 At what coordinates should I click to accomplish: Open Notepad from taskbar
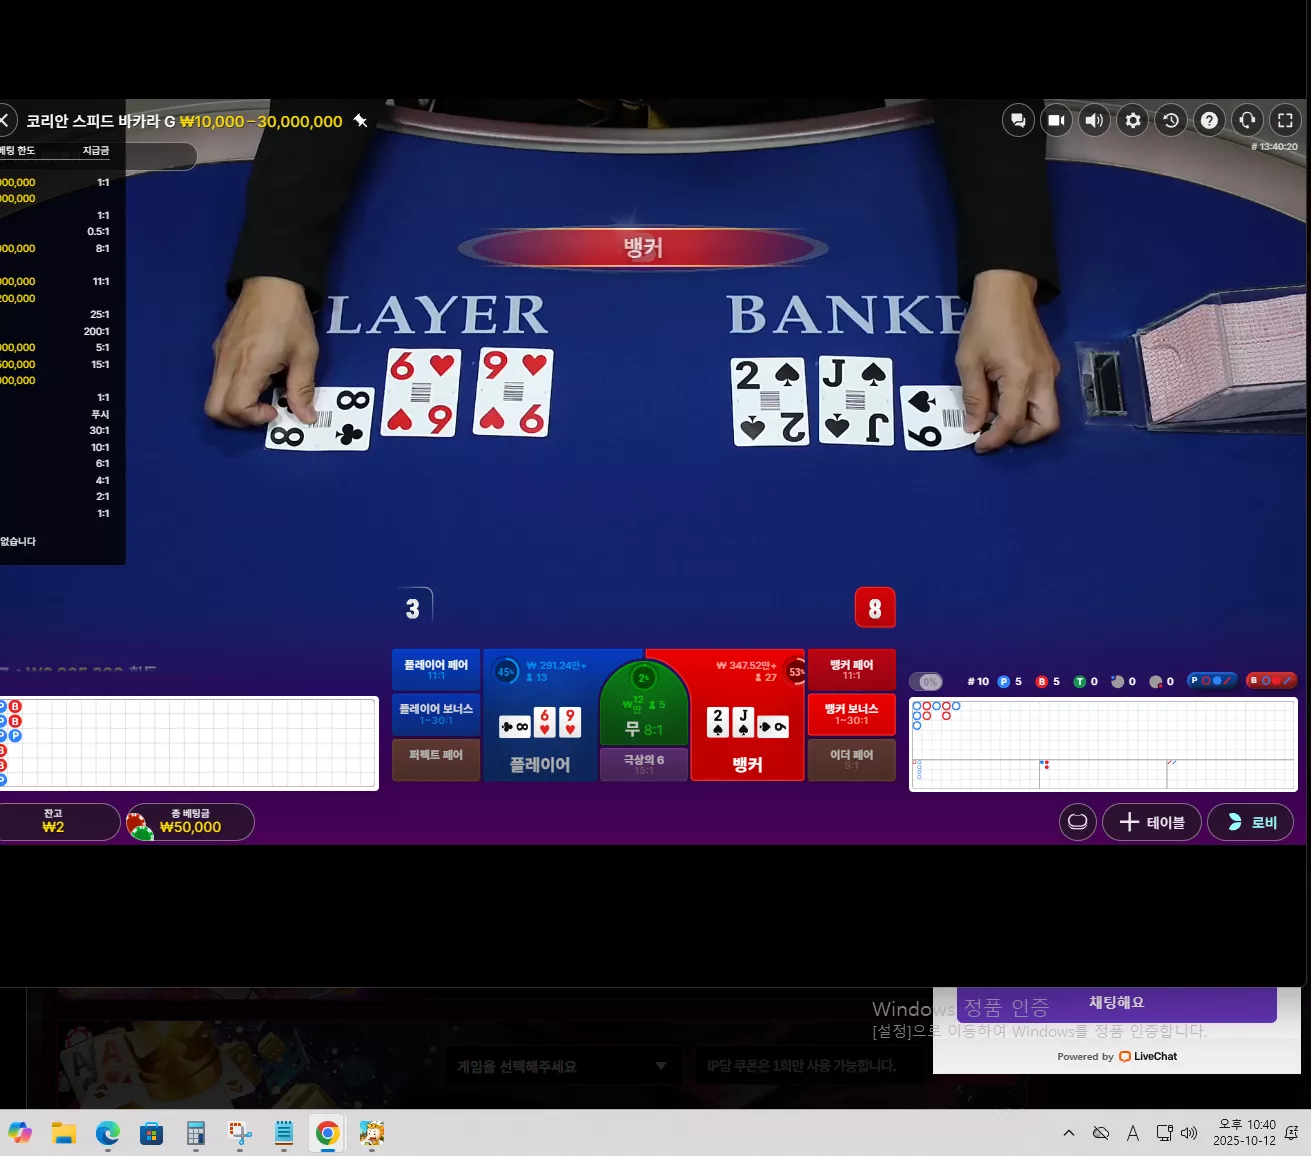pyautogui.click(x=284, y=1133)
